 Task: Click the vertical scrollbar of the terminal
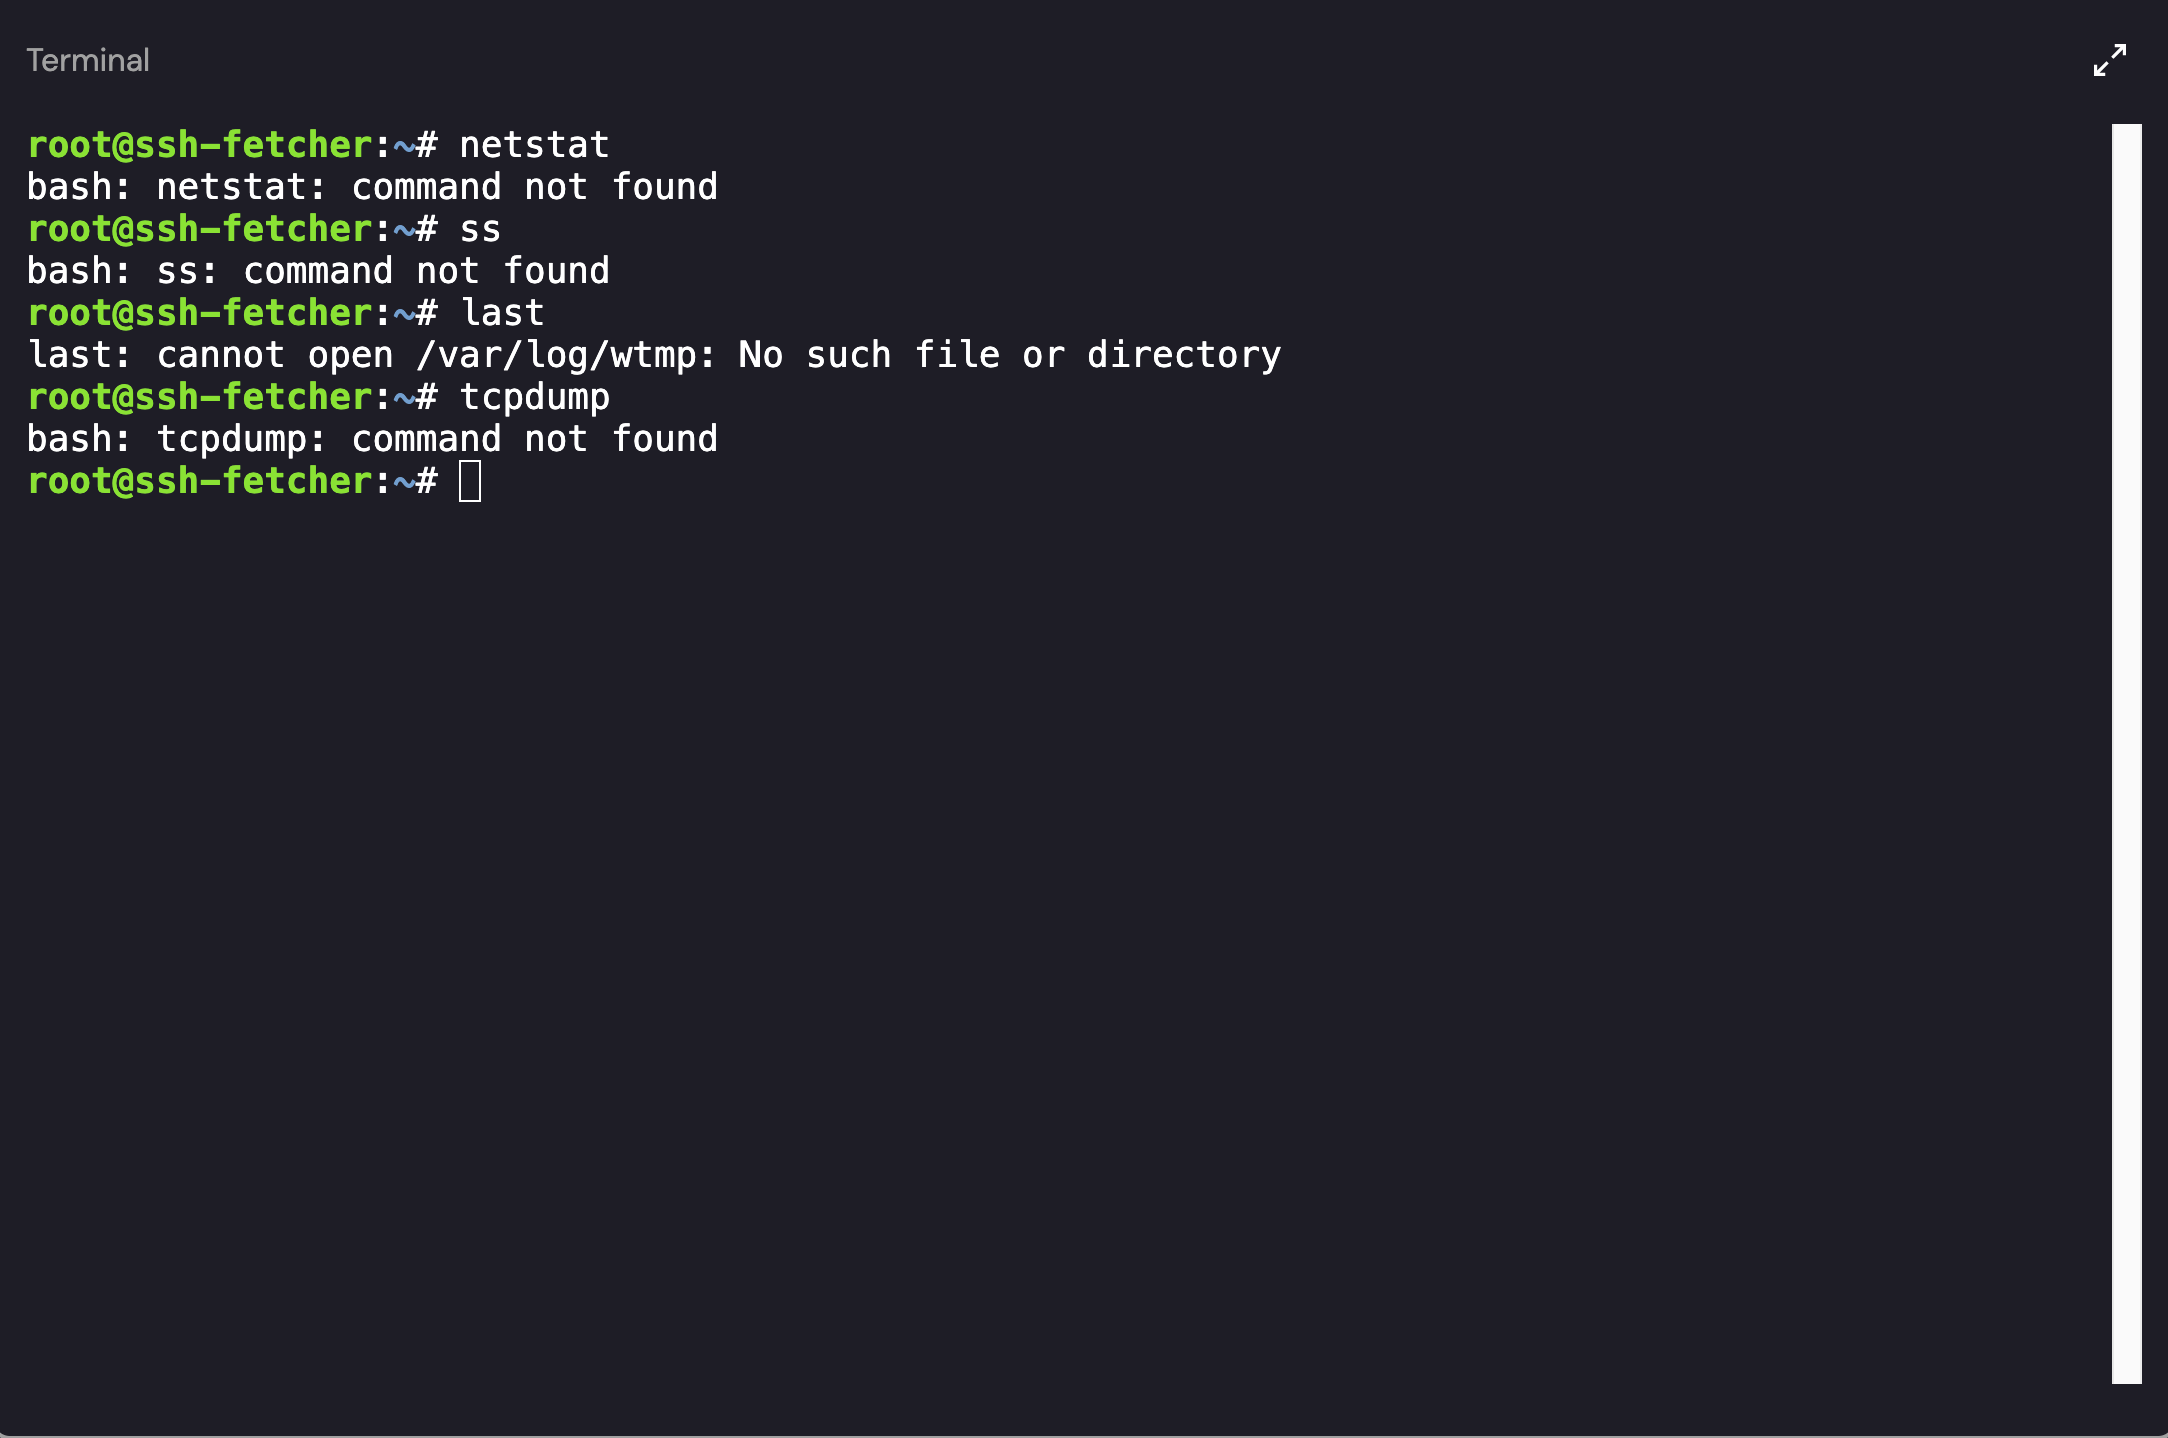click(x=2126, y=752)
